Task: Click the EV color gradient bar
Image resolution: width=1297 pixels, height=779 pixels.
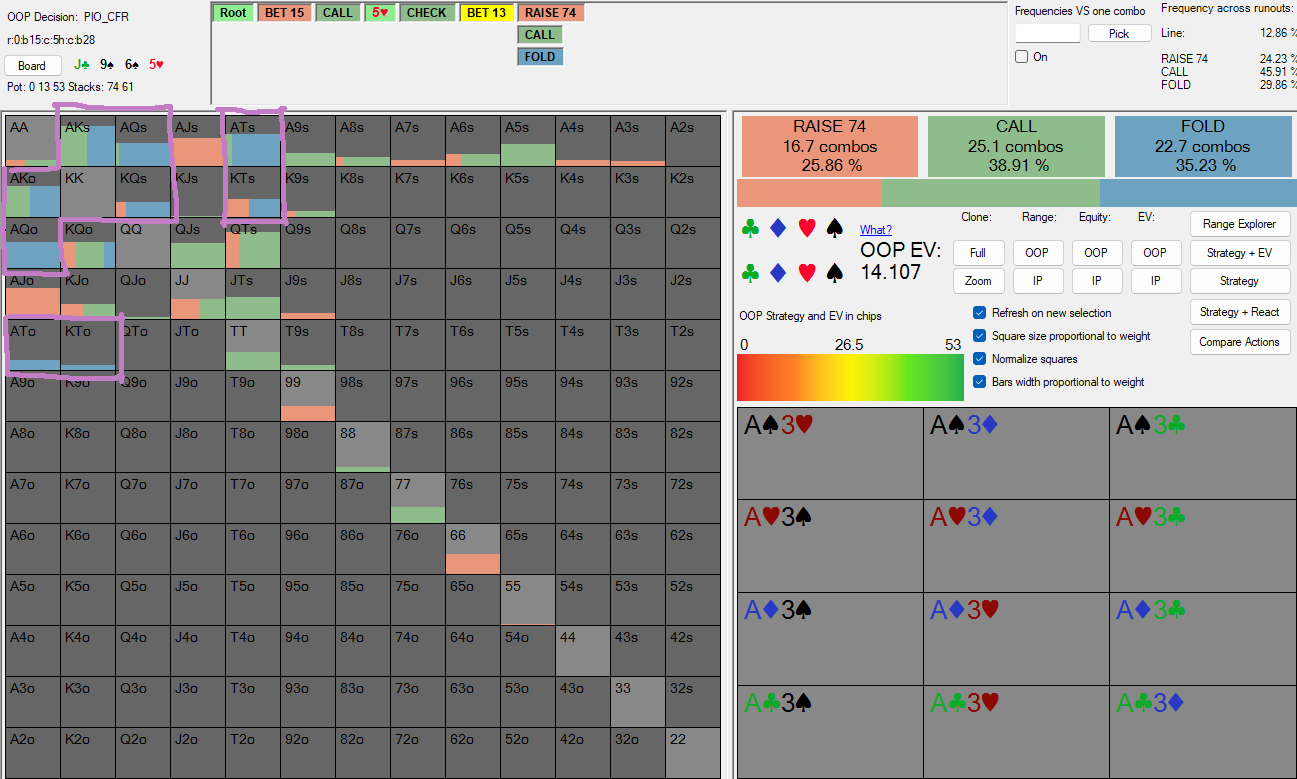Action: [849, 377]
